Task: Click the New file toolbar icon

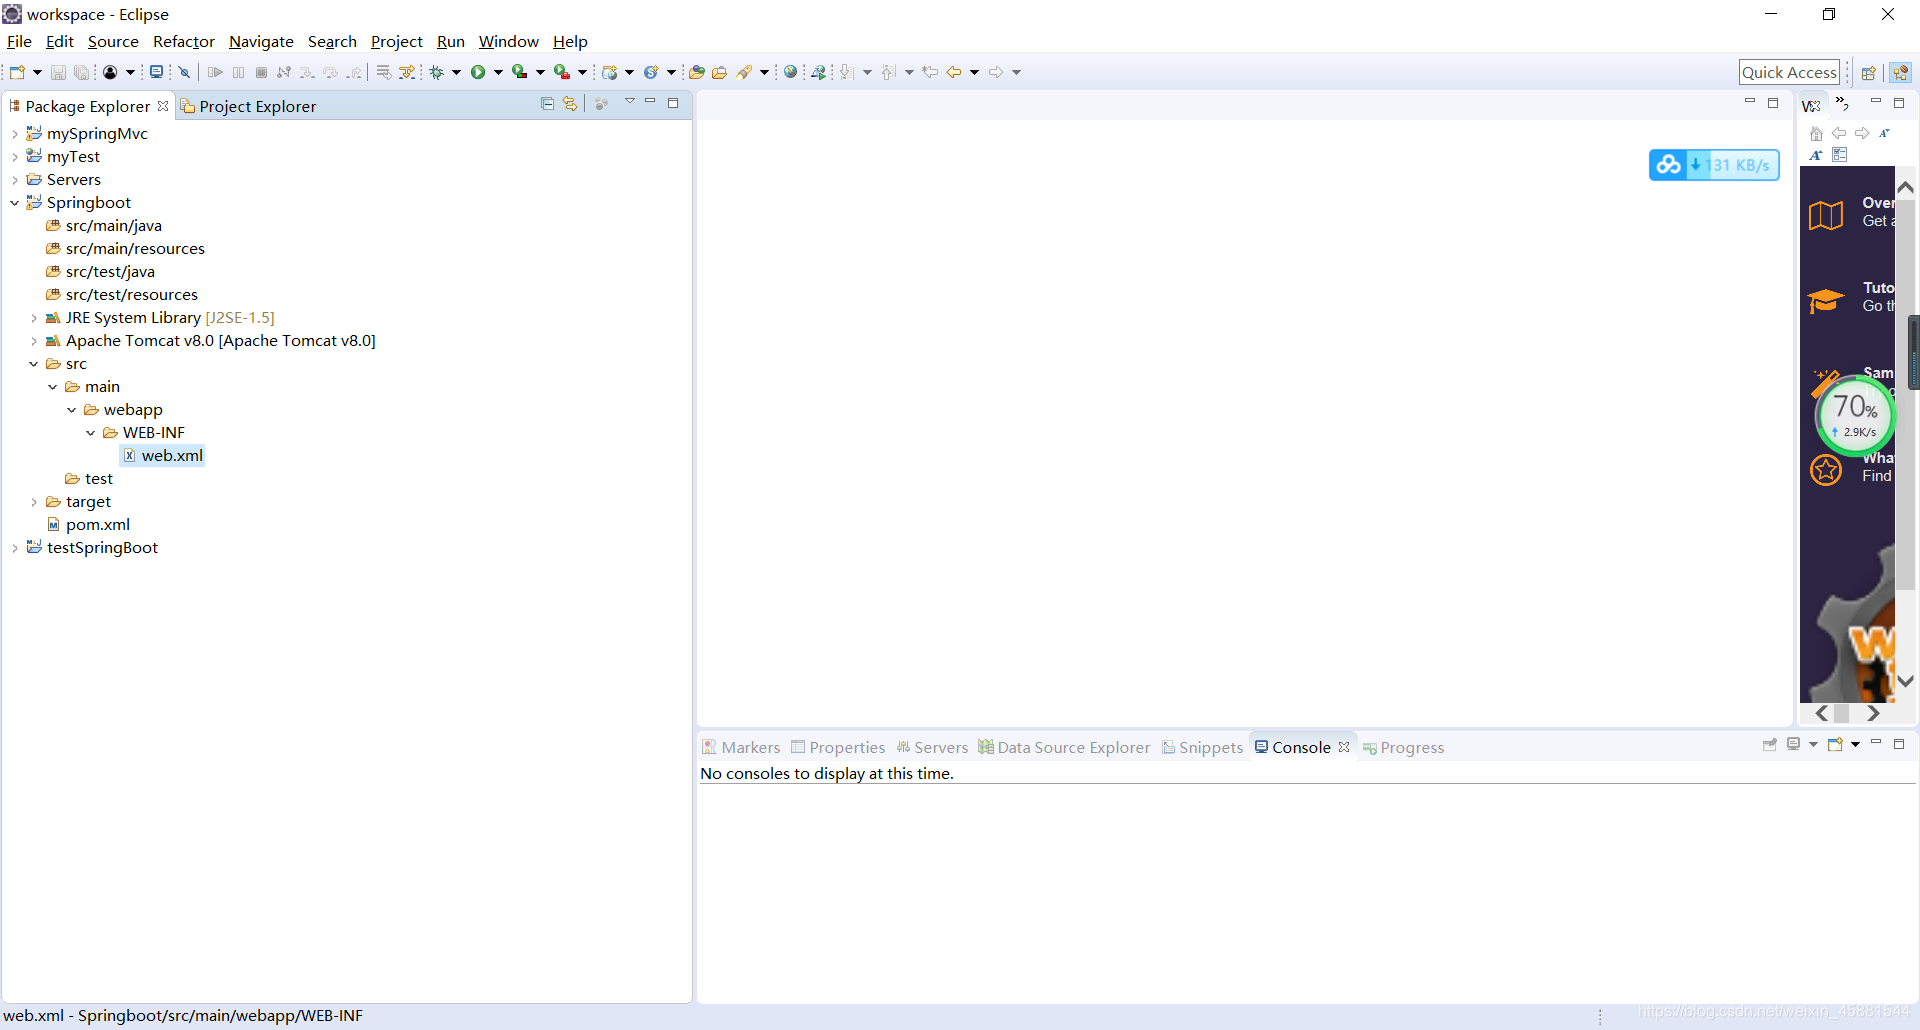Action: [x=17, y=72]
